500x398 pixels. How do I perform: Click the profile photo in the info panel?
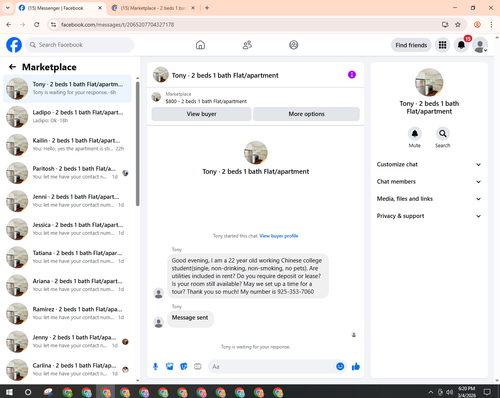[429, 82]
